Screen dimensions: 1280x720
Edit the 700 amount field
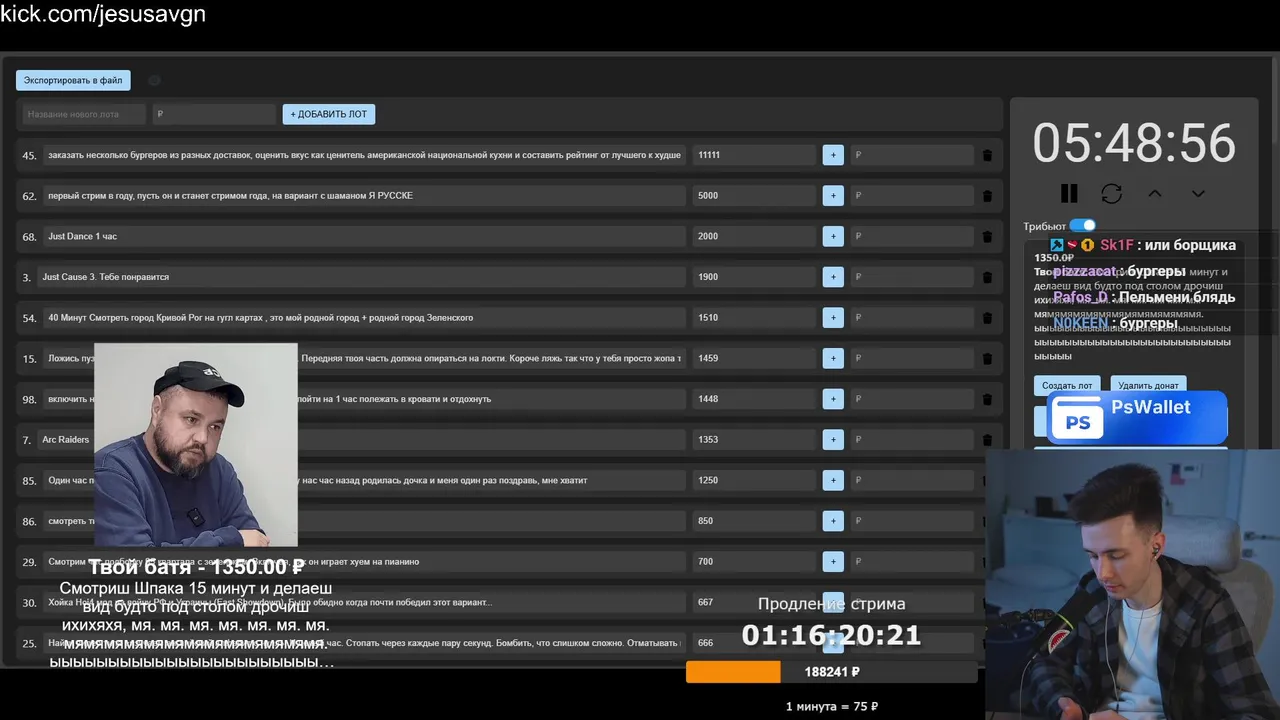[754, 562]
